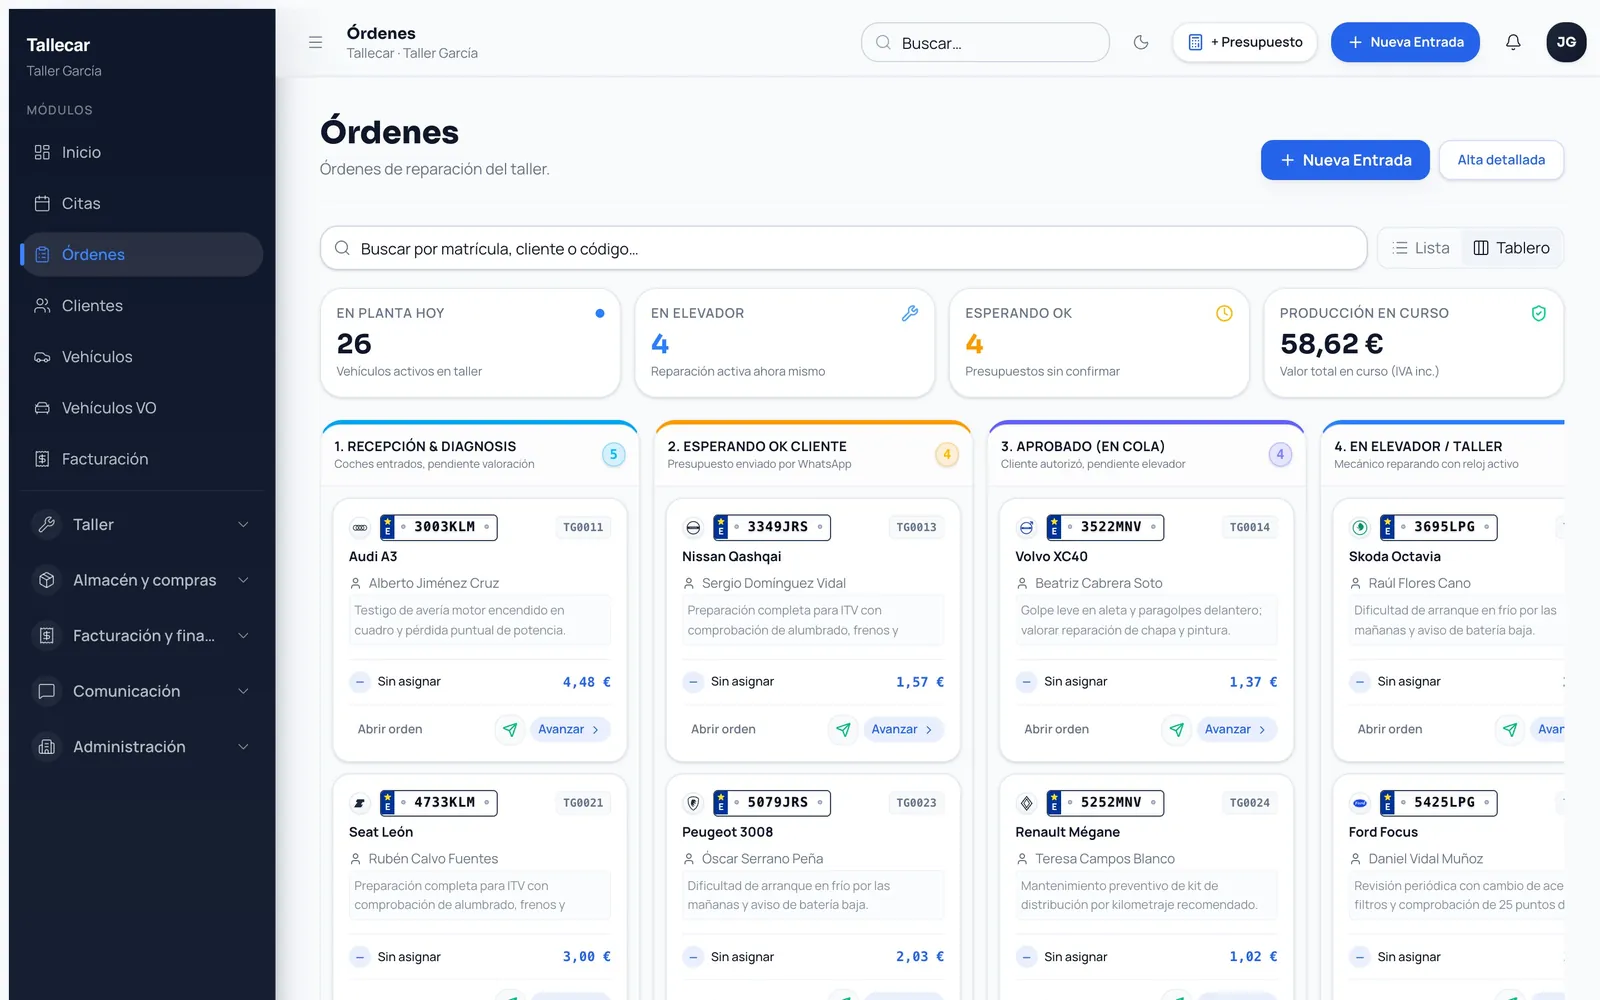Open JG user avatar menu
Screen dimensions: 1600x1000
(x=1566, y=42)
